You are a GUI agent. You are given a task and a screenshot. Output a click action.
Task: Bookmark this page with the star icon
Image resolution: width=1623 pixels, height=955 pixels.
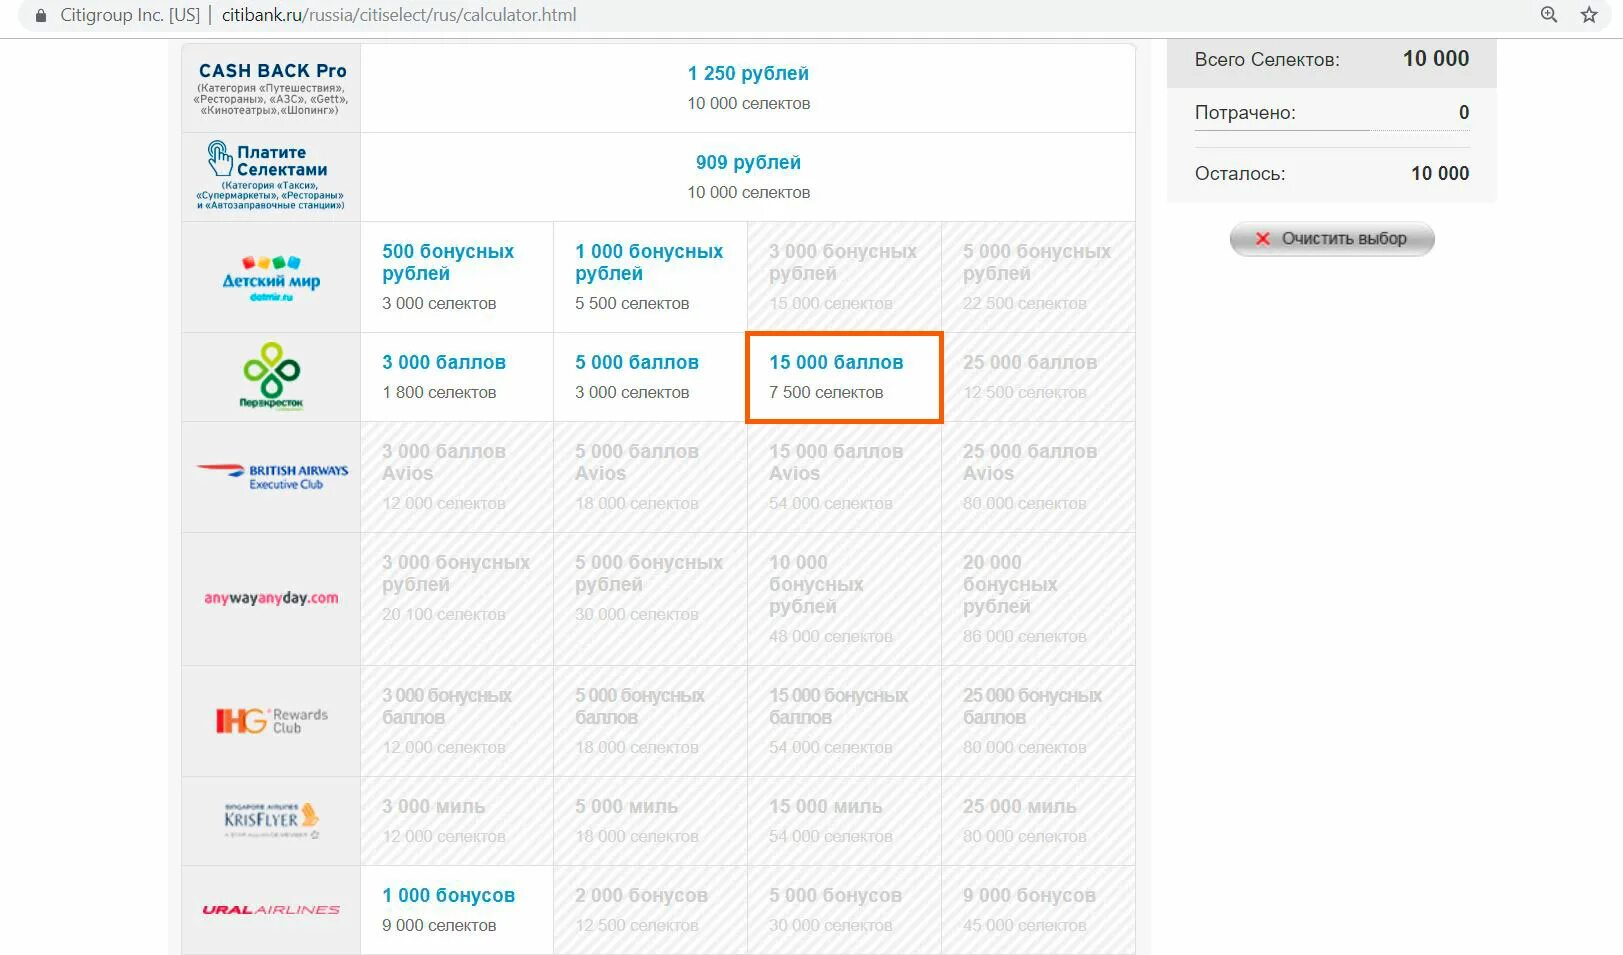point(1589,15)
